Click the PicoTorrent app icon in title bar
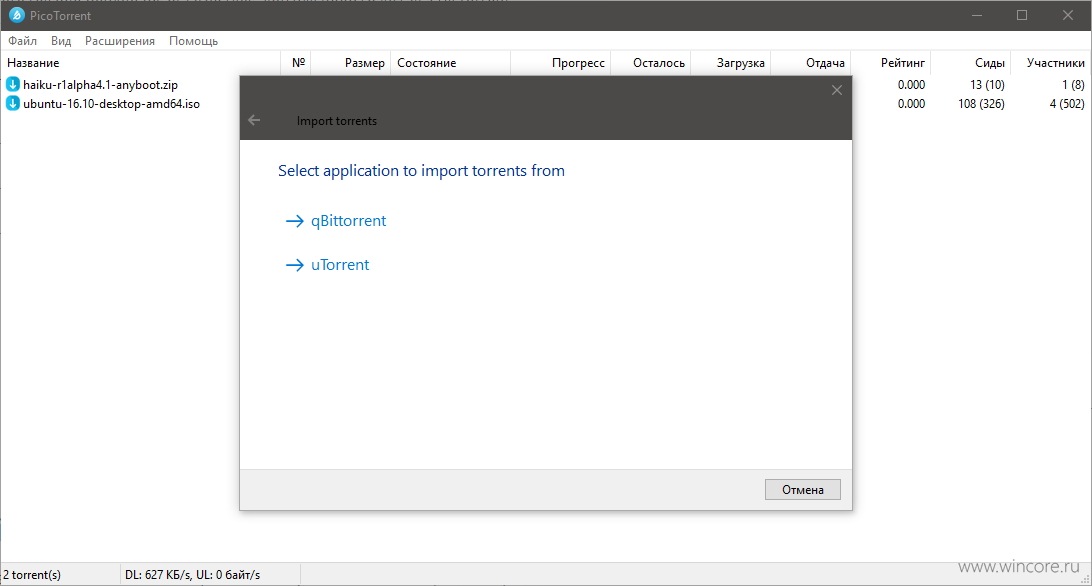This screenshot has height=586, width=1092. (x=16, y=15)
